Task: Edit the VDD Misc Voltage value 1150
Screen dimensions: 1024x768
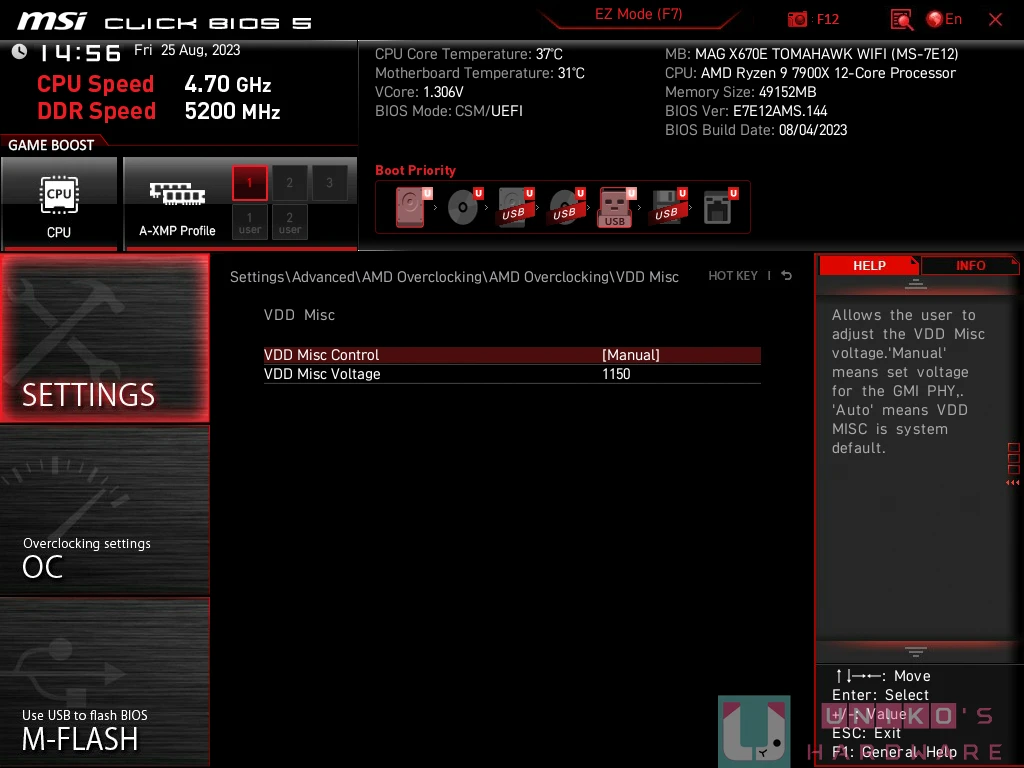Action: click(x=512, y=374)
